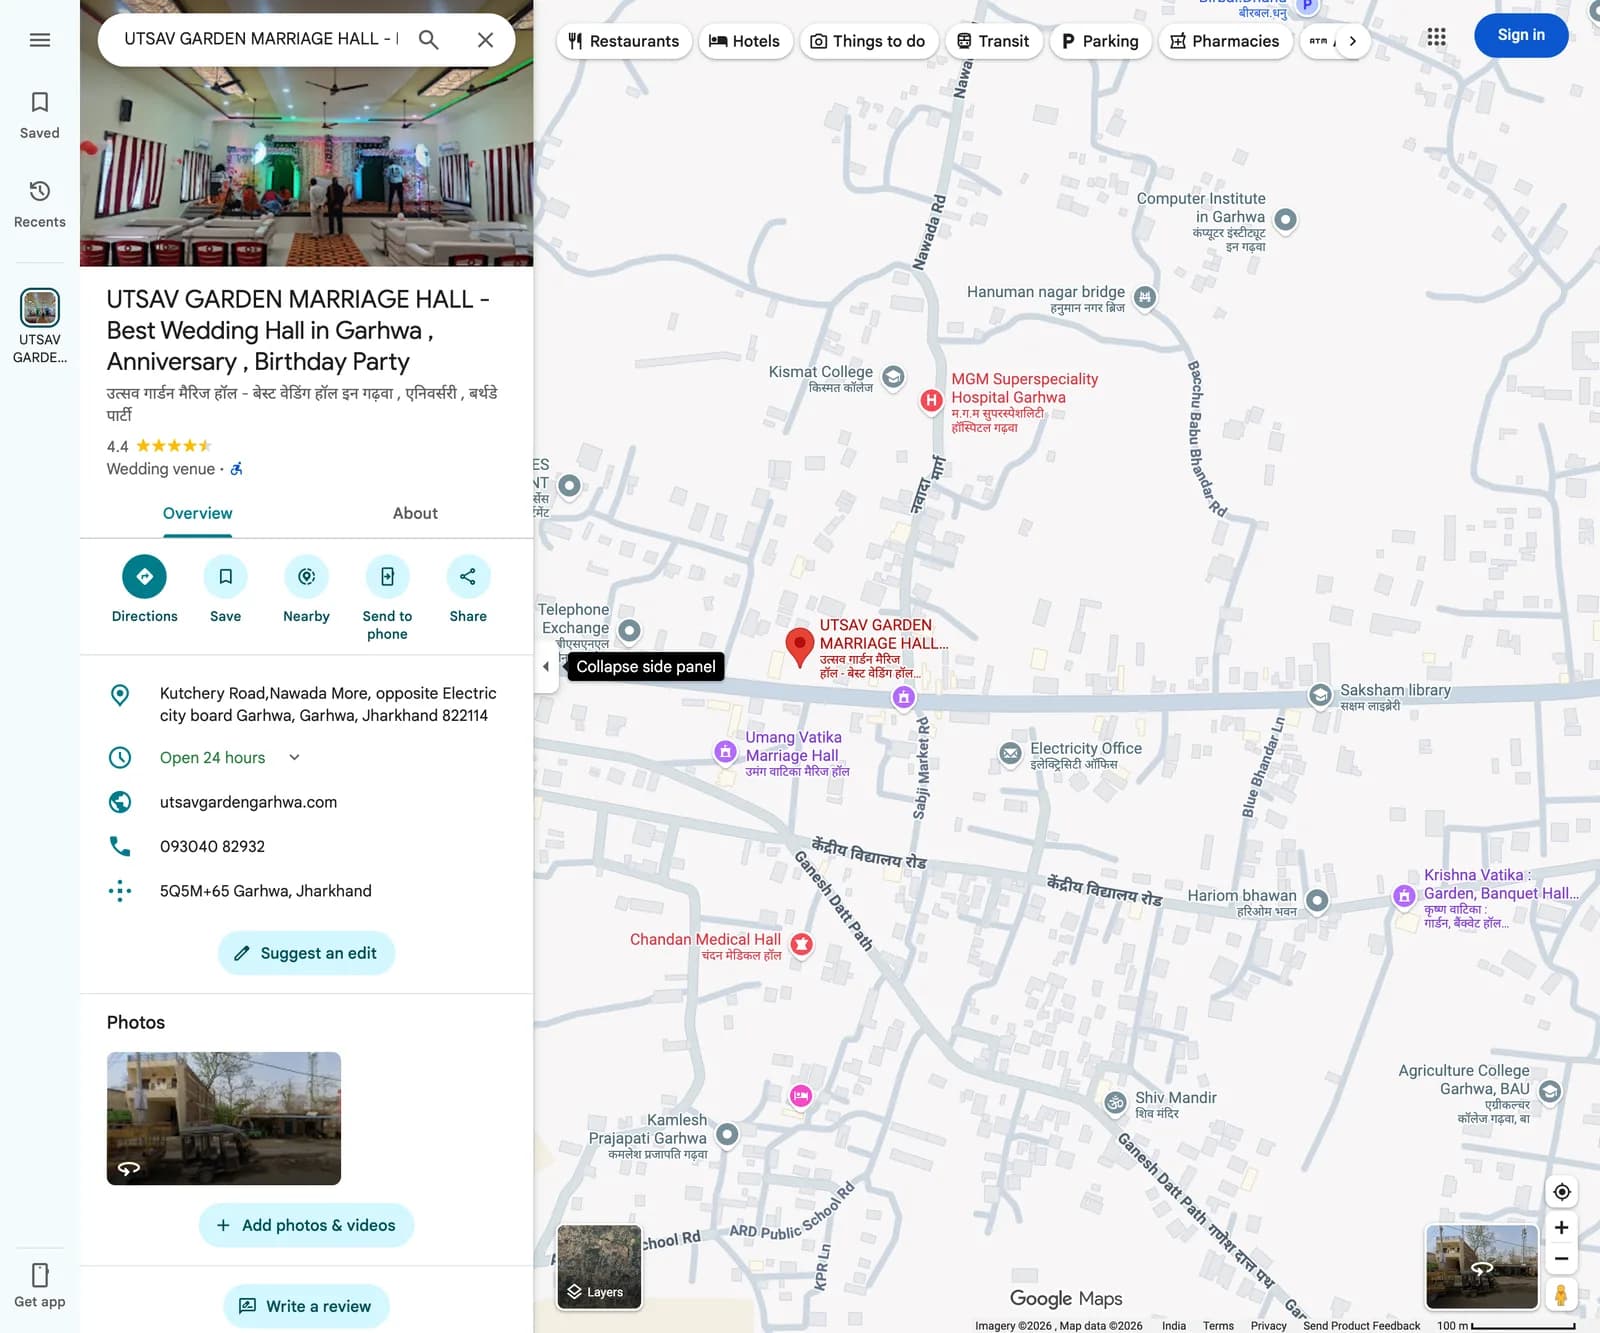The image size is (1600, 1333).
Task: Click Krishna Vatika Garden marker
Action: [x=1405, y=895]
